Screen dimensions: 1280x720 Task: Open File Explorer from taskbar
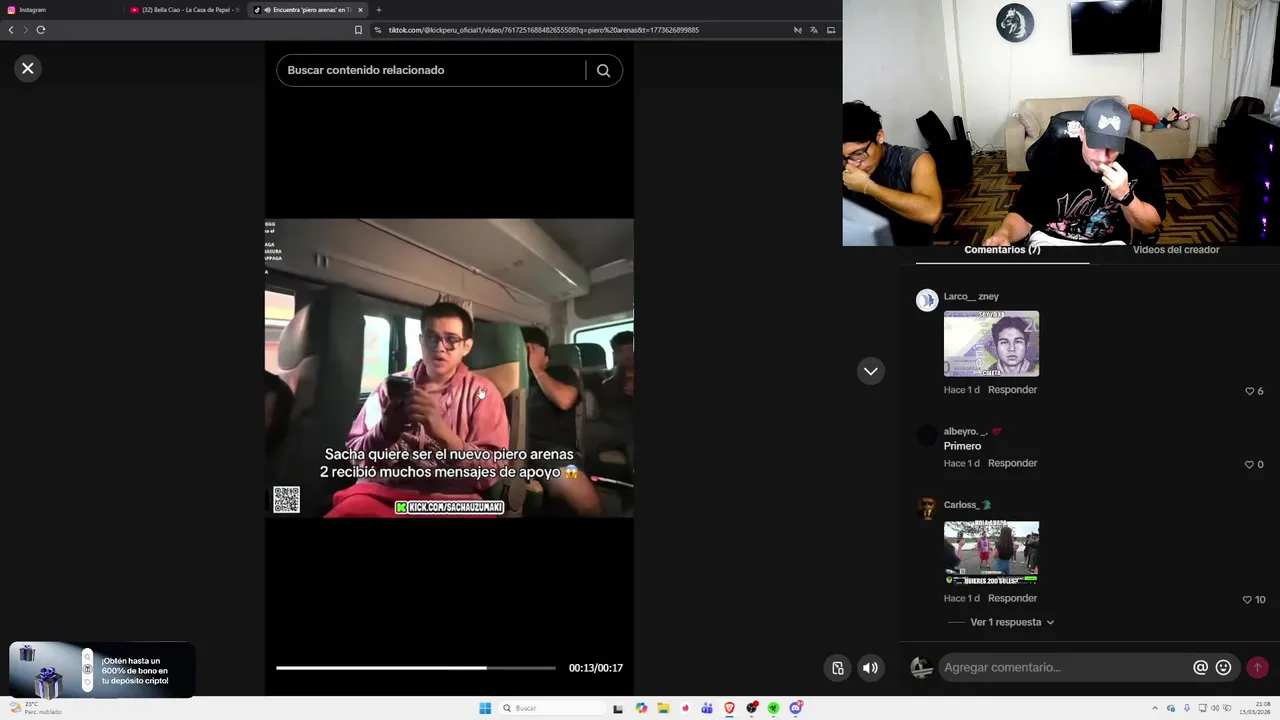pyautogui.click(x=663, y=708)
